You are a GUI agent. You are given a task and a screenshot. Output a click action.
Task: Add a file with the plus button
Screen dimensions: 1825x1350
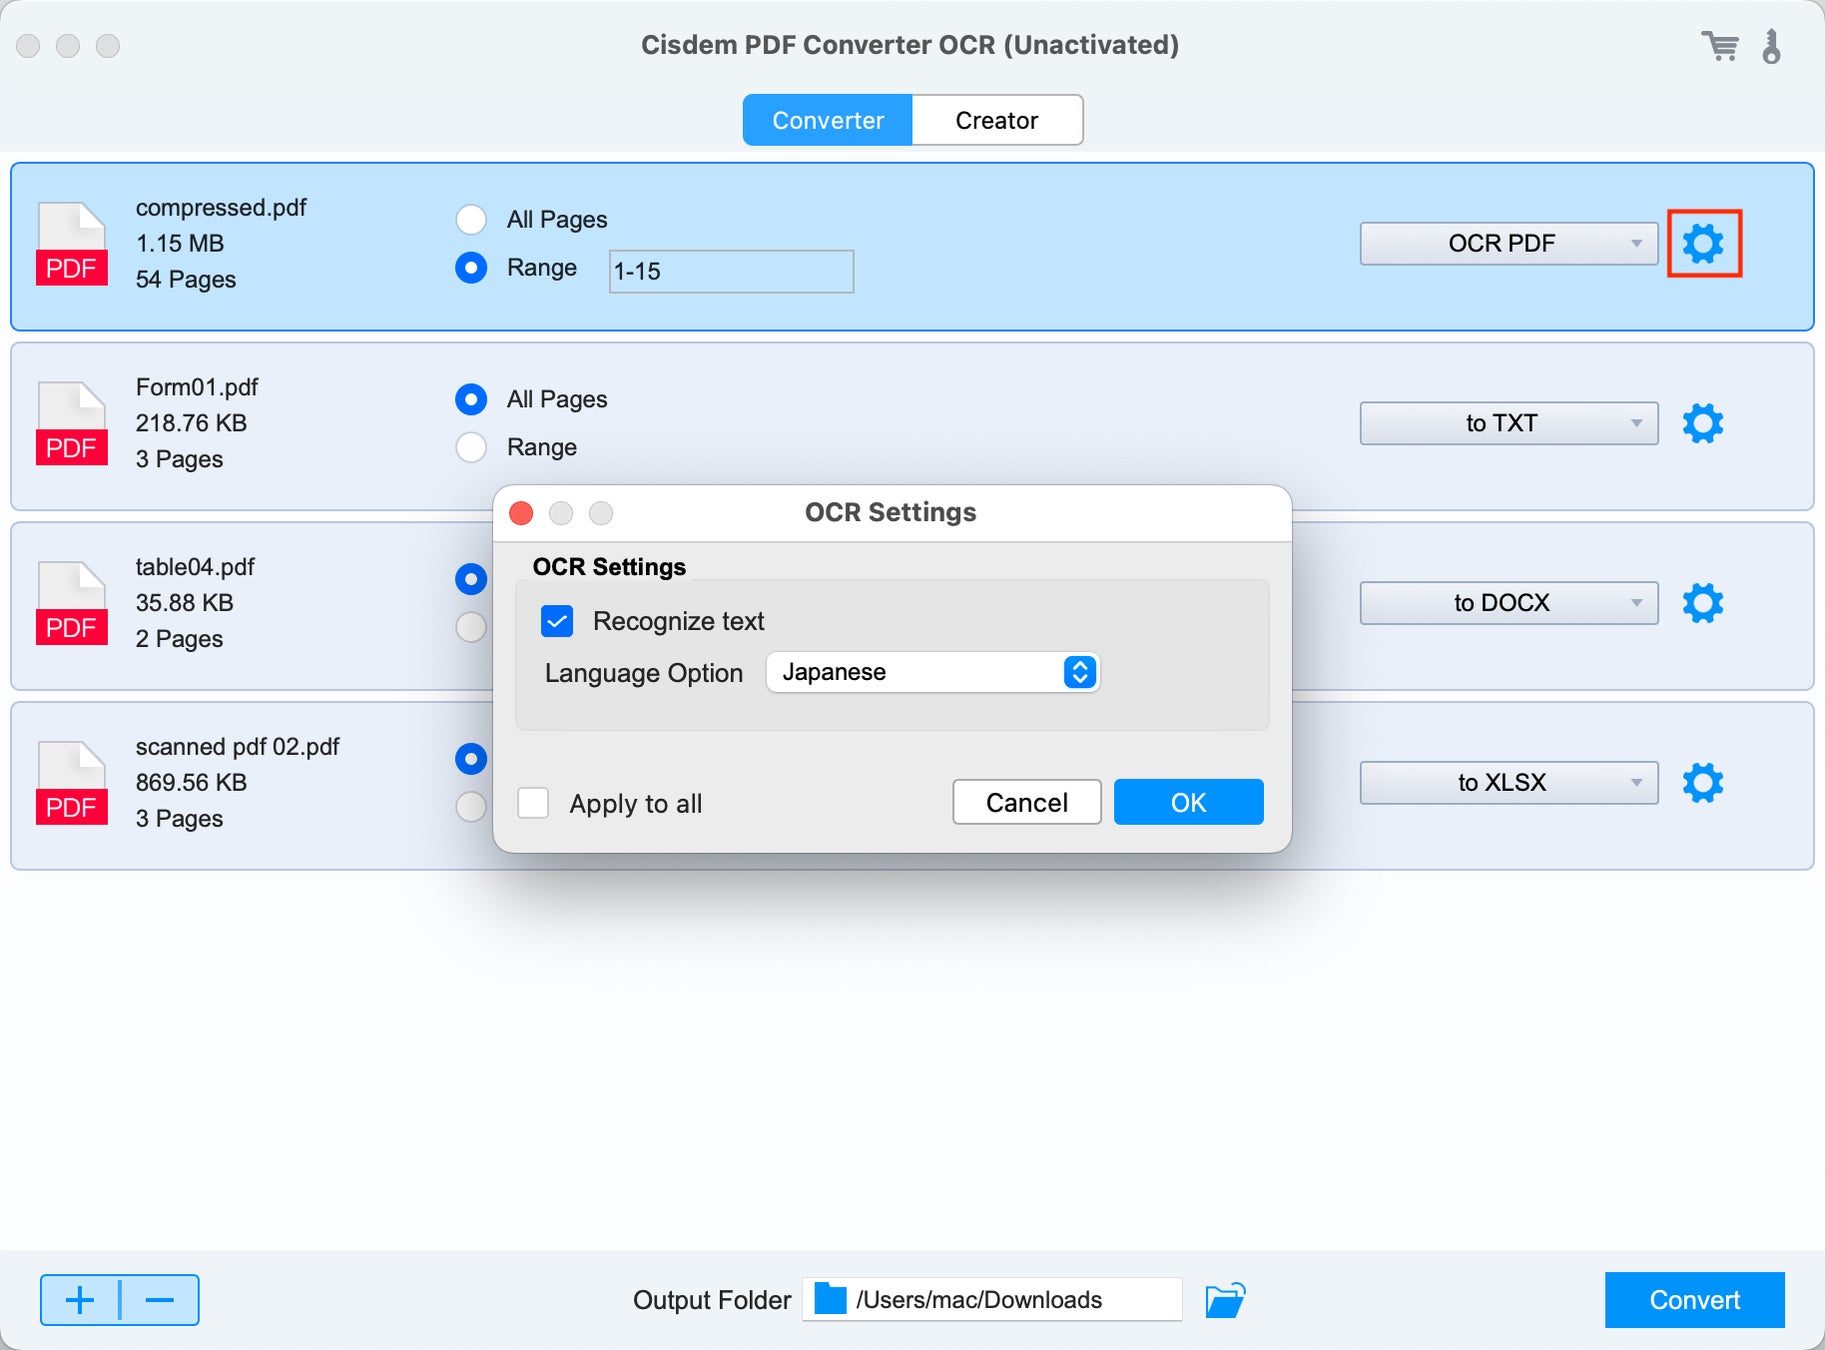pyautogui.click(x=80, y=1300)
